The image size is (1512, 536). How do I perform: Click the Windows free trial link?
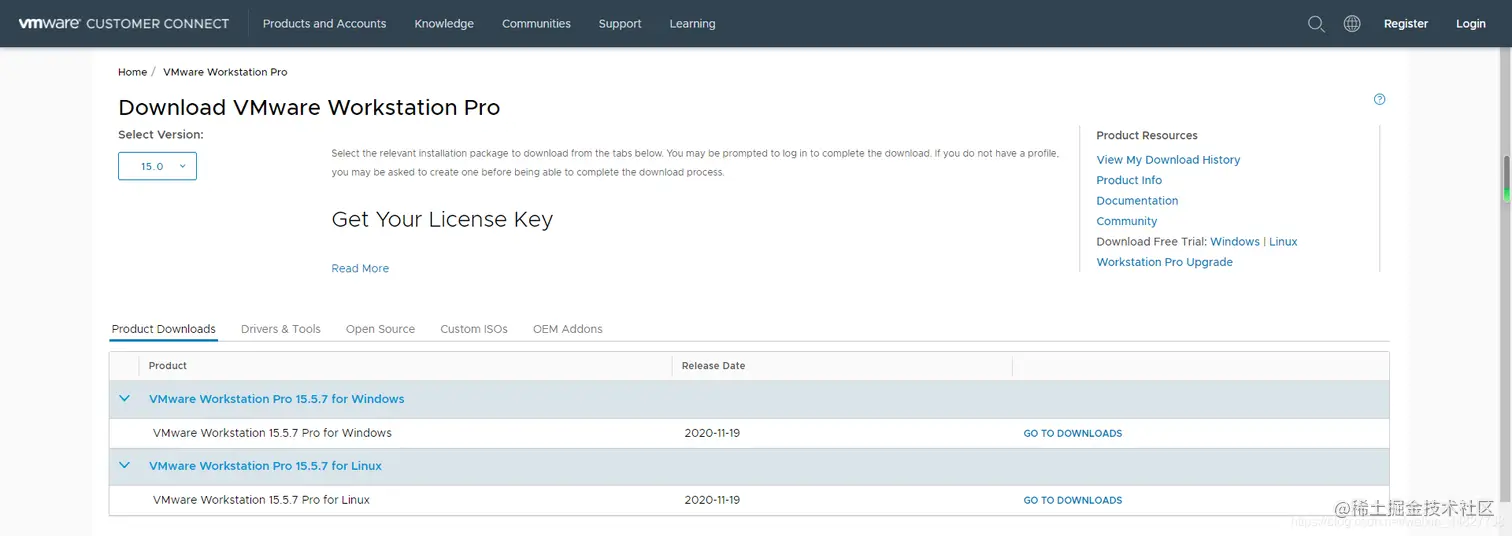click(1234, 242)
